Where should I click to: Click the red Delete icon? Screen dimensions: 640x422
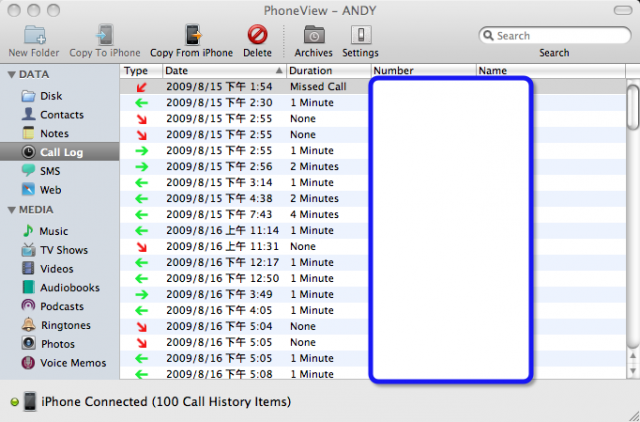[258, 34]
